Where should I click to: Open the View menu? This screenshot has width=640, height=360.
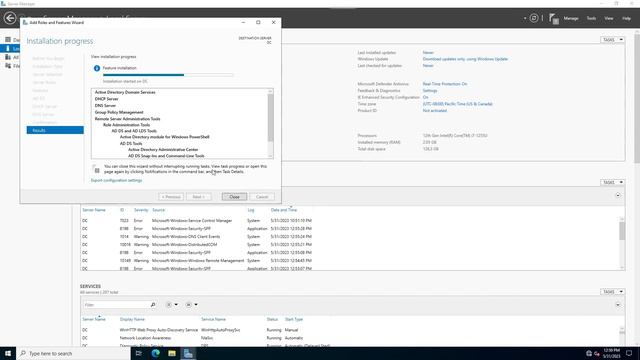(x=609, y=18)
